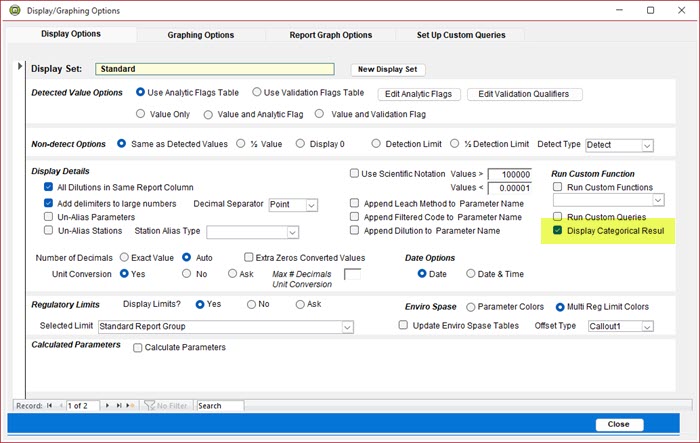700x443 pixels.
Task: Open Decimal Separator dropdown
Action: click(312, 205)
